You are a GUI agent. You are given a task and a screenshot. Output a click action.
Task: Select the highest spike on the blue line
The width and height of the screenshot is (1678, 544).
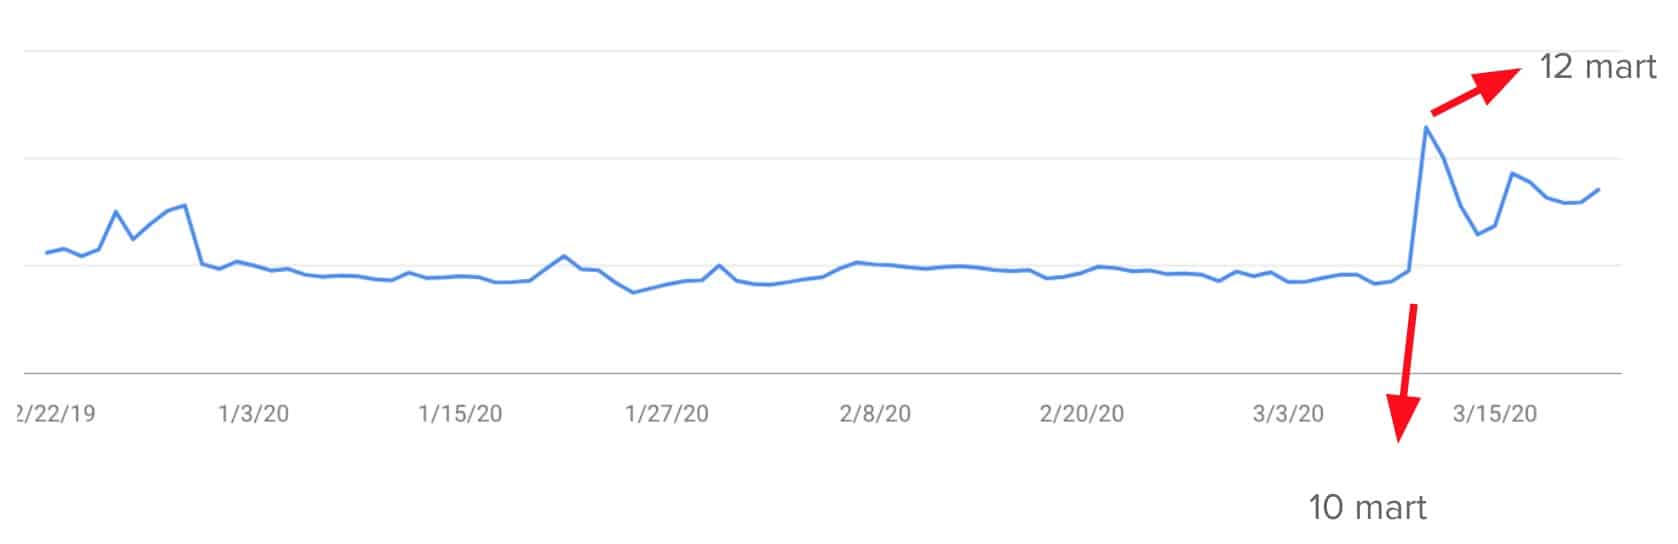[1426, 127]
